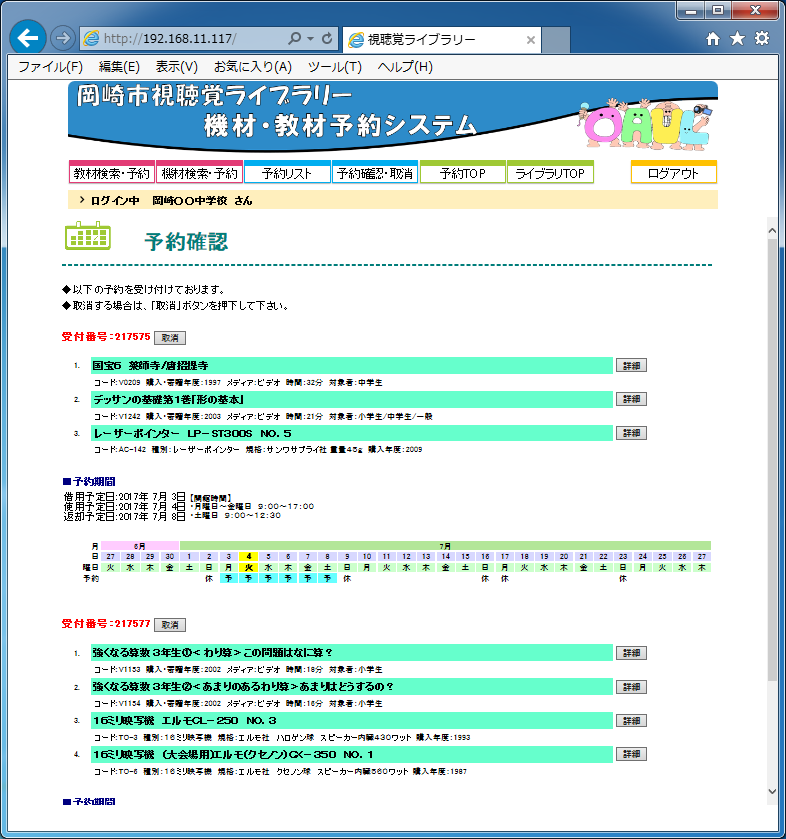Close the 視聴覚ライブラリー tab
786x839 pixels.
531,40
